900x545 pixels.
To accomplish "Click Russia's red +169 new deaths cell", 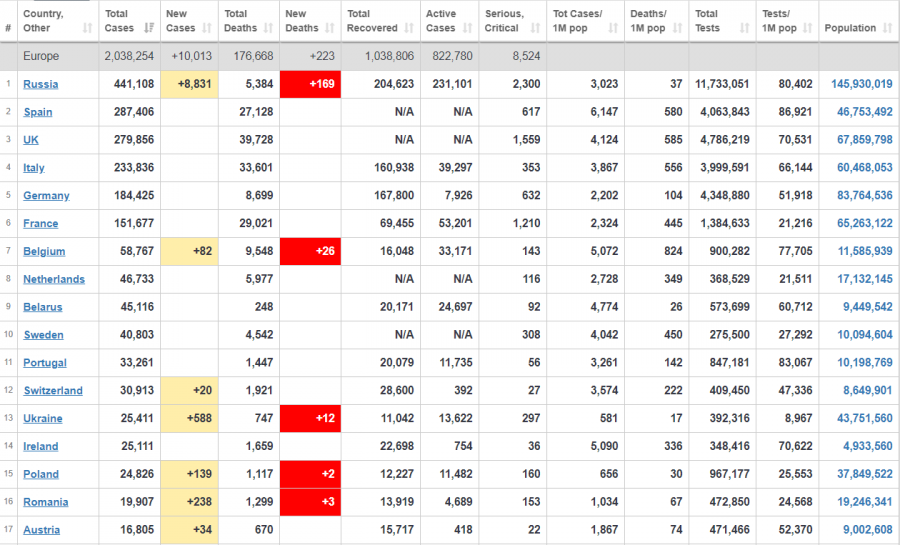I will (x=310, y=84).
